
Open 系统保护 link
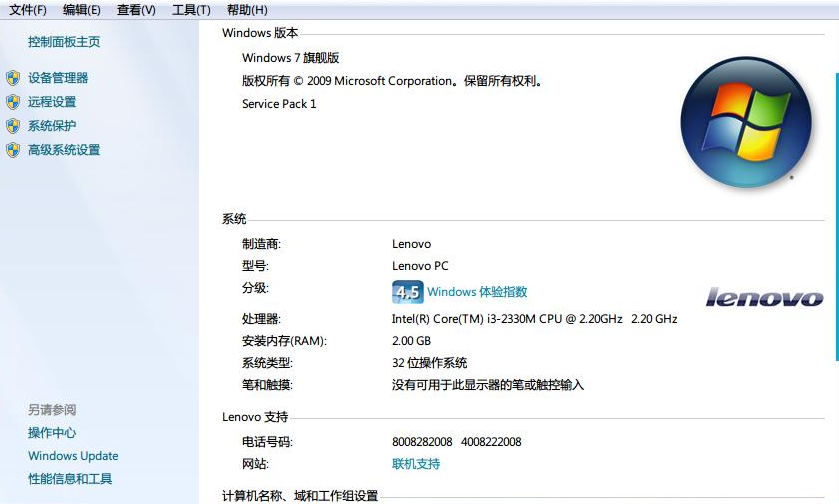[x=52, y=126]
